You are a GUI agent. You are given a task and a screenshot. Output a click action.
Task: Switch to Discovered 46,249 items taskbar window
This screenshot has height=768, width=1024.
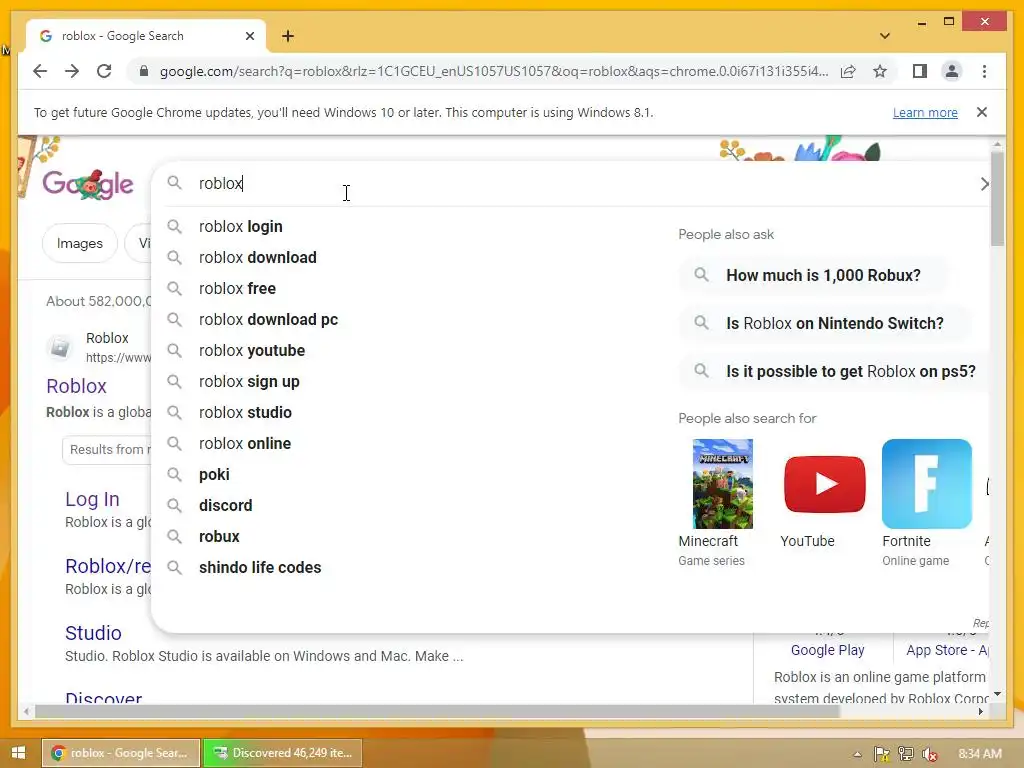(x=283, y=753)
